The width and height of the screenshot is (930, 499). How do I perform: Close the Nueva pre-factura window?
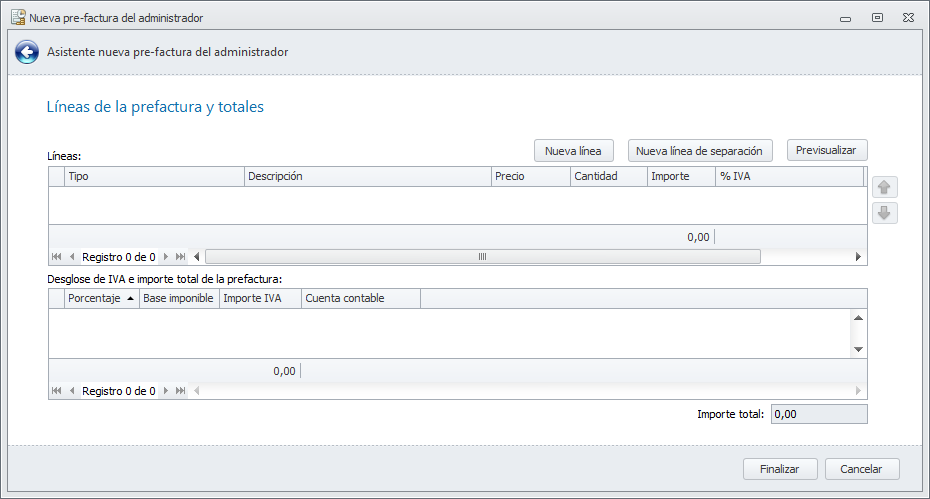click(x=908, y=18)
